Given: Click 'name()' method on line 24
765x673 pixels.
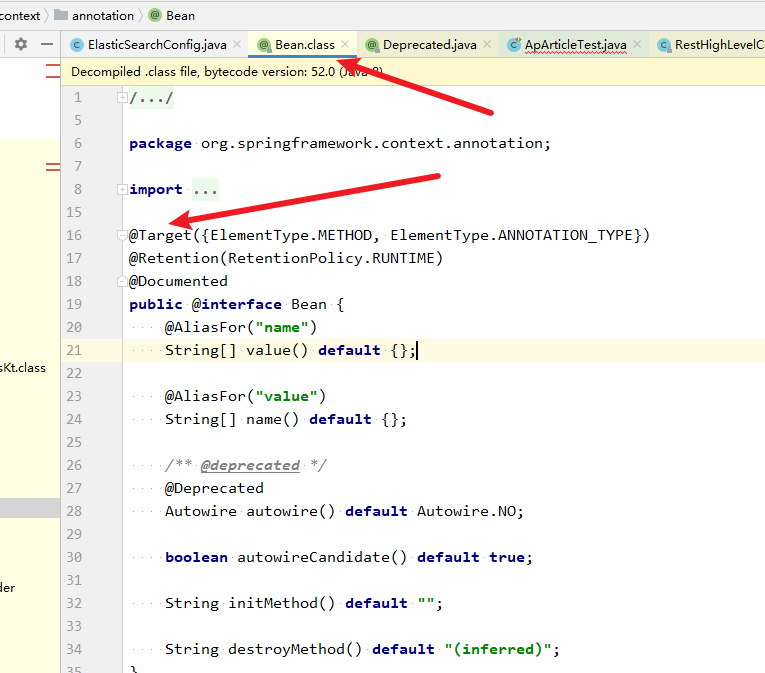Looking at the screenshot, I should click(272, 420).
